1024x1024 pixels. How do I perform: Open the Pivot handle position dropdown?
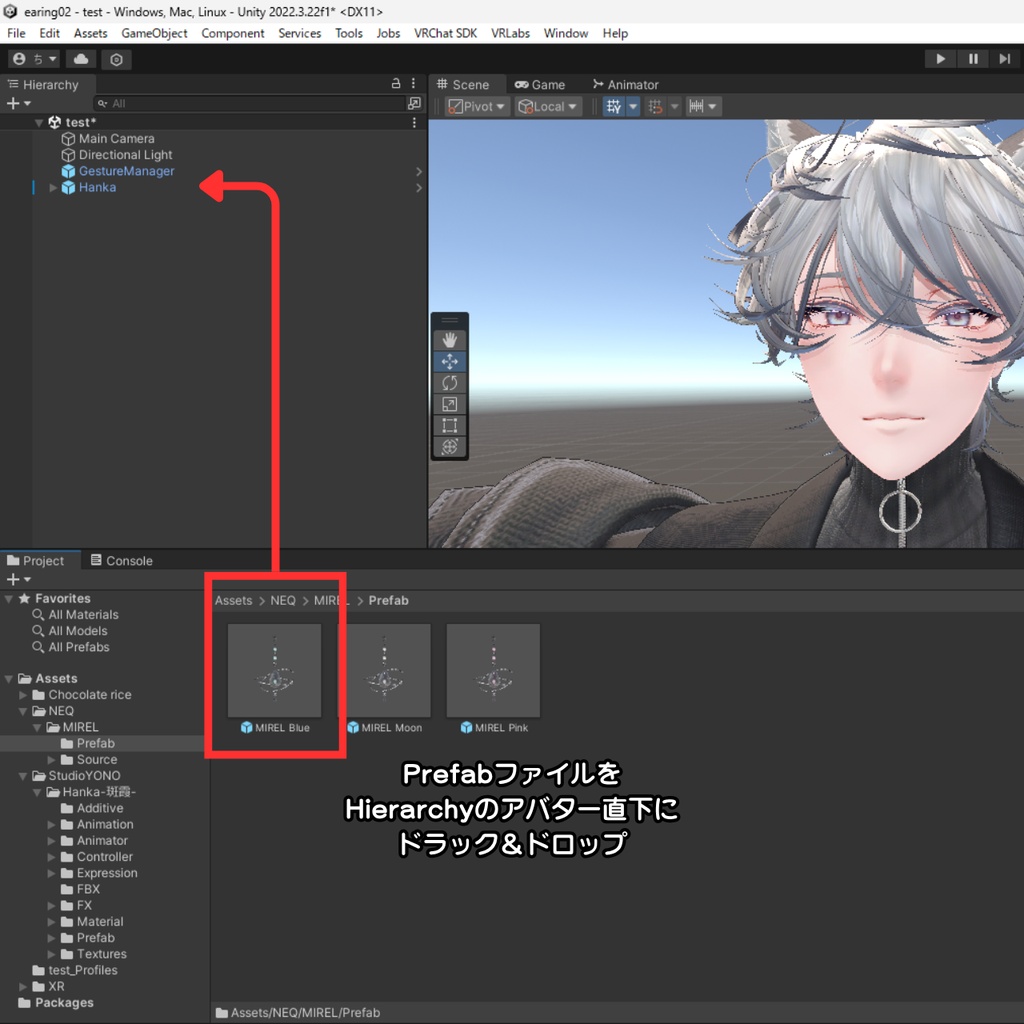click(477, 106)
